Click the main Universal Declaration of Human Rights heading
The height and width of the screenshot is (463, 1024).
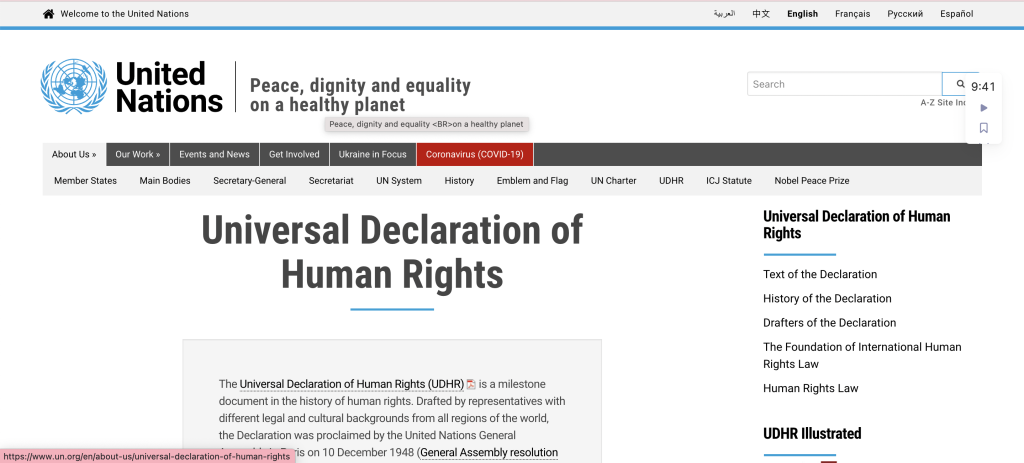click(392, 252)
